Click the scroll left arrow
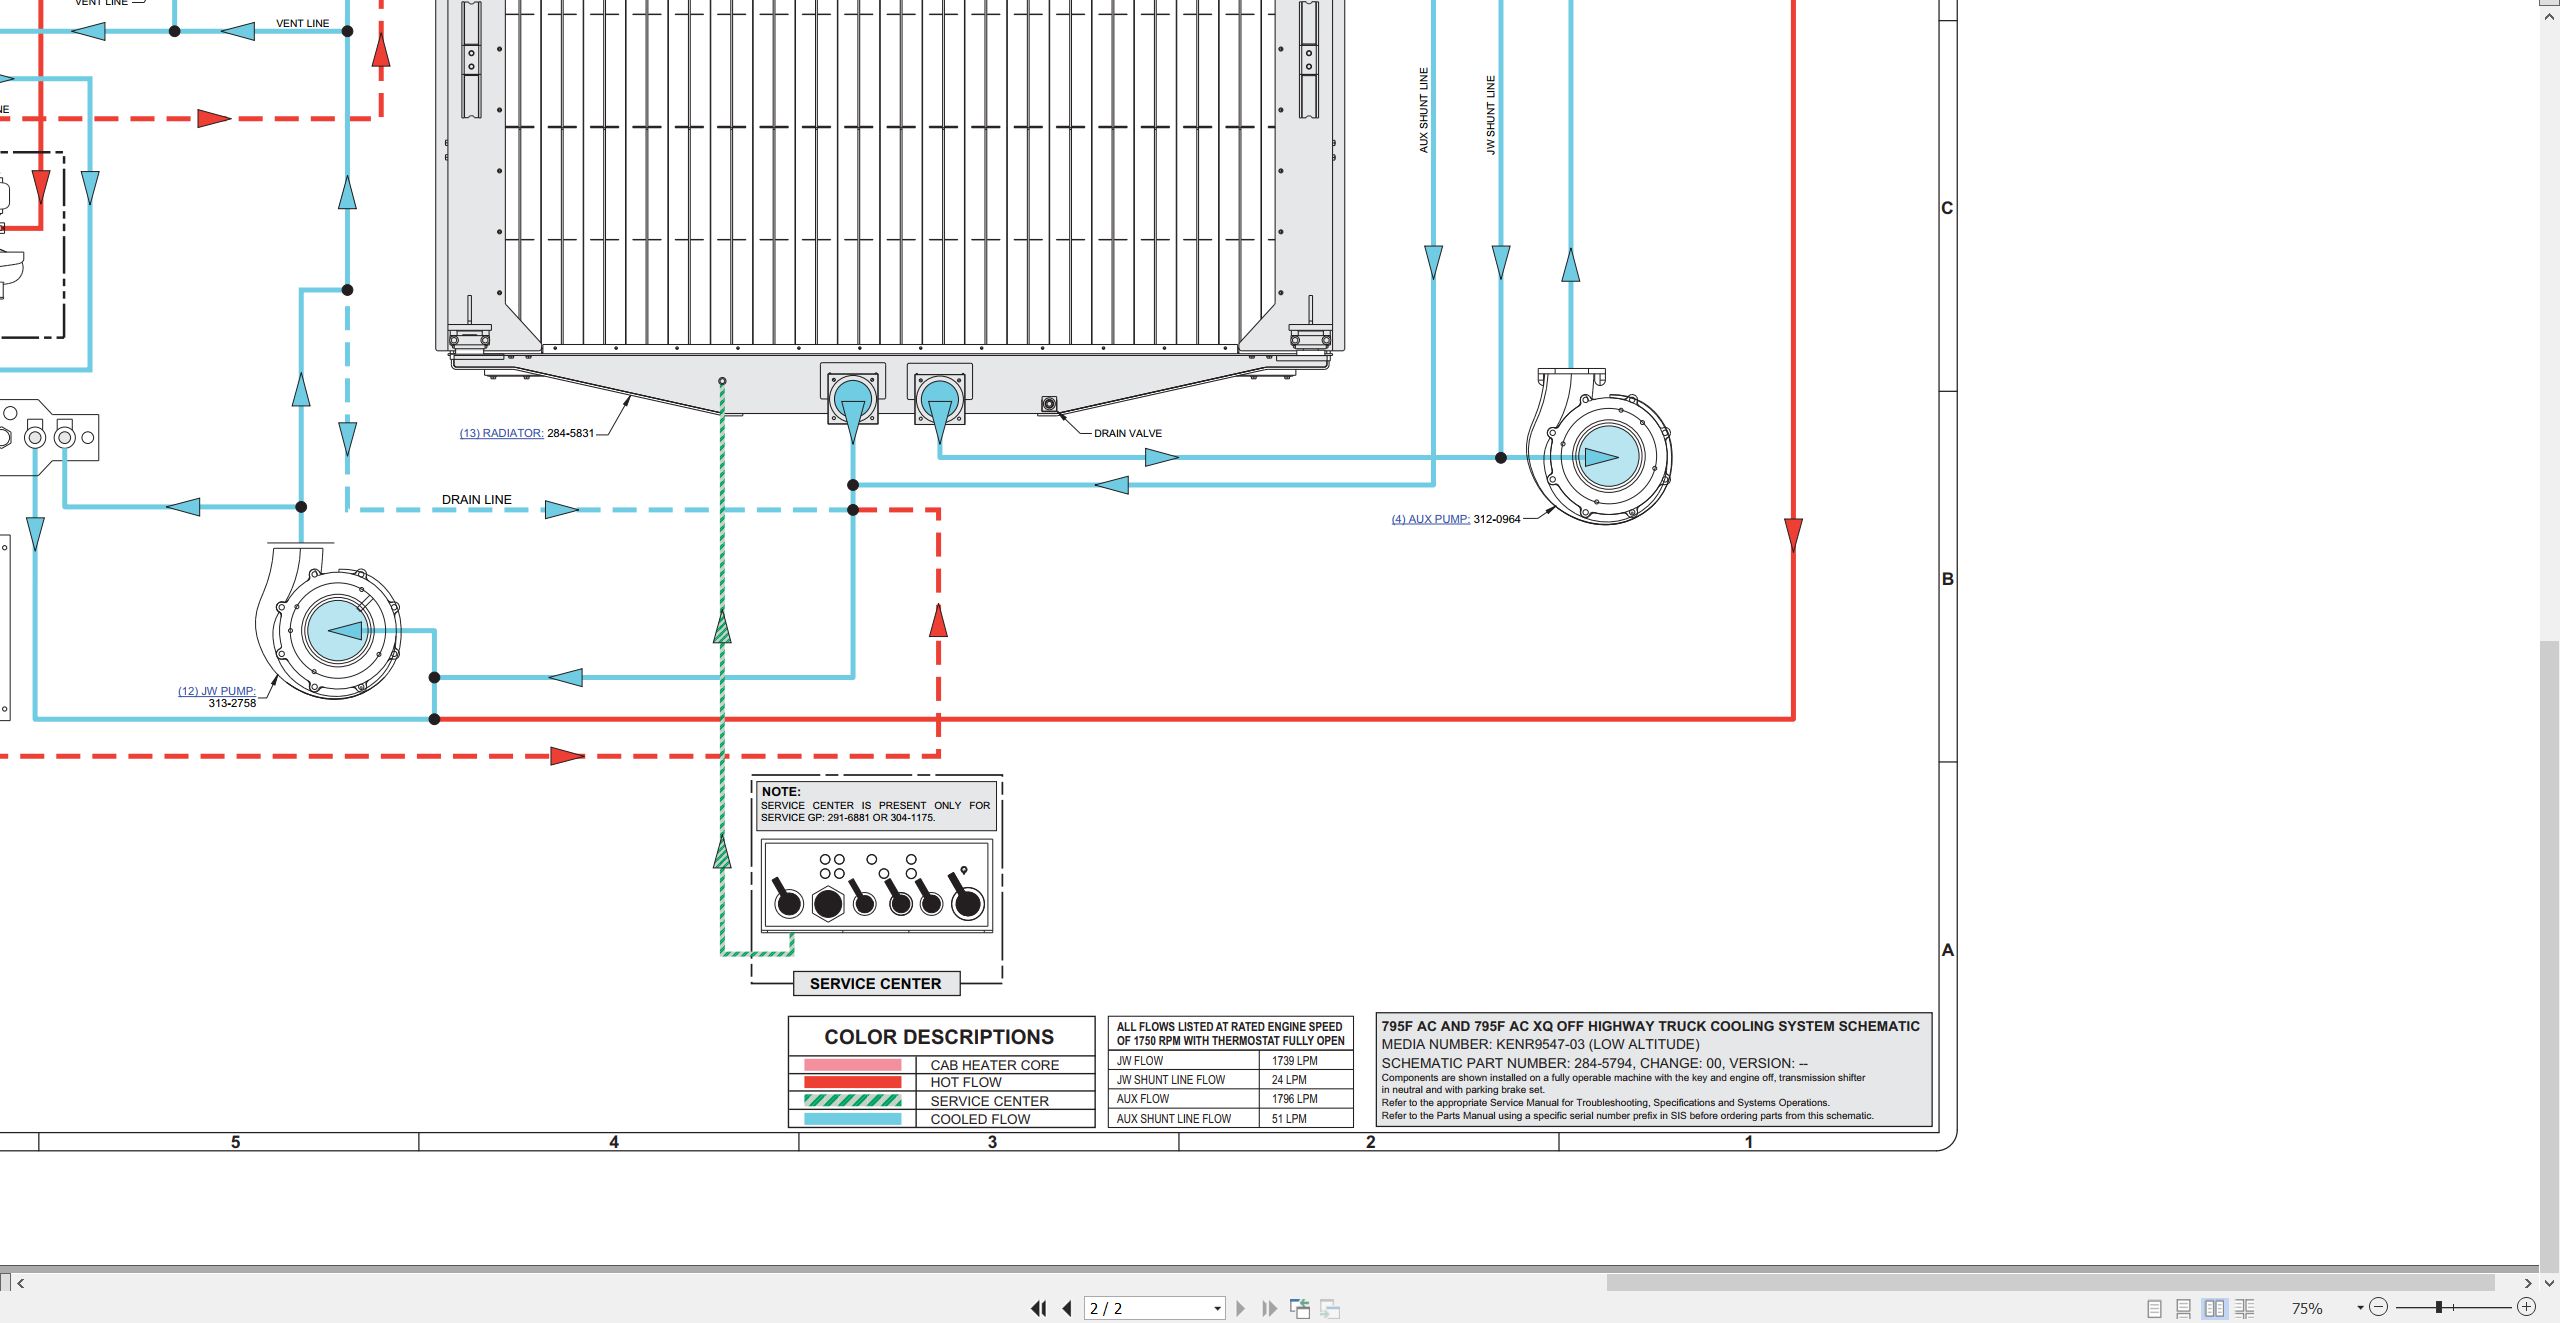This screenshot has width=2560, height=1323. [20, 1283]
